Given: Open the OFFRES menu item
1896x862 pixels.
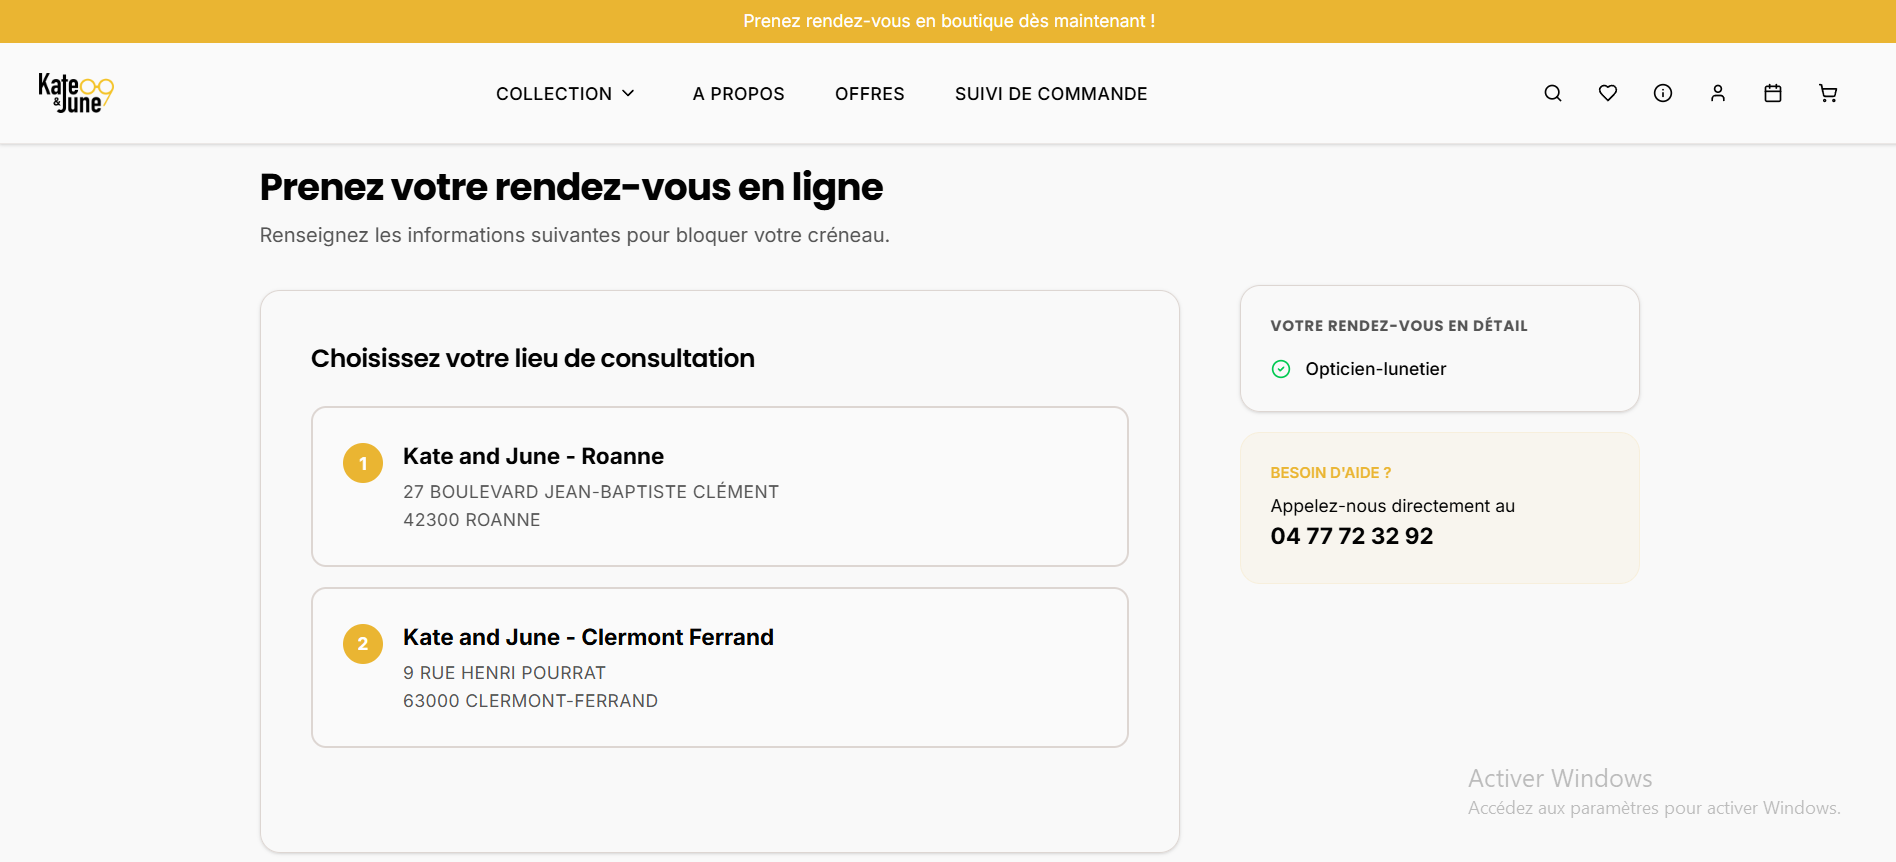Looking at the screenshot, I should (x=870, y=94).
